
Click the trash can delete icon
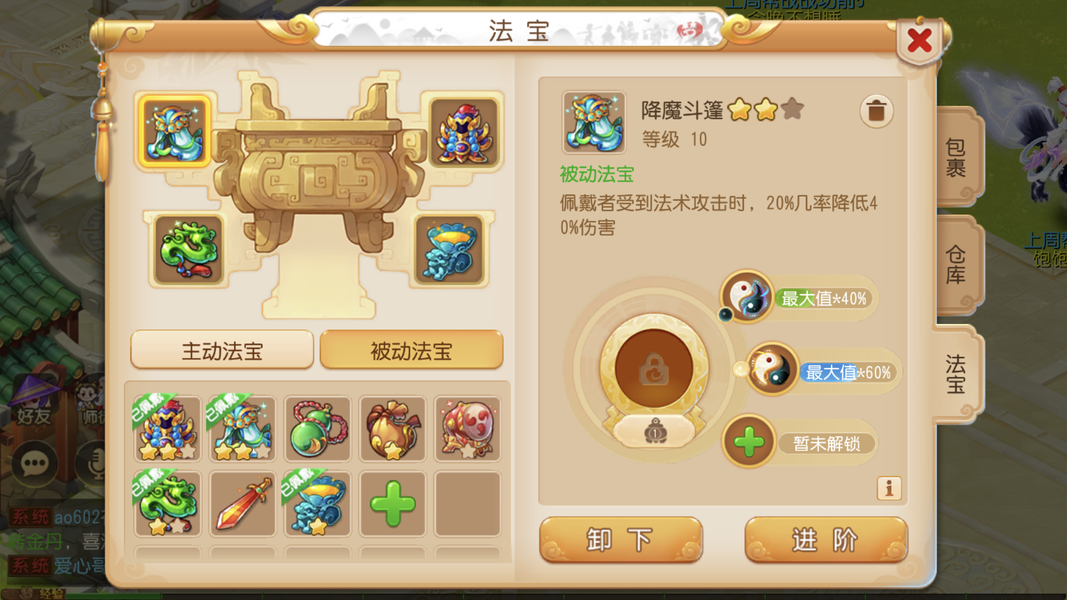pos(876,111)
